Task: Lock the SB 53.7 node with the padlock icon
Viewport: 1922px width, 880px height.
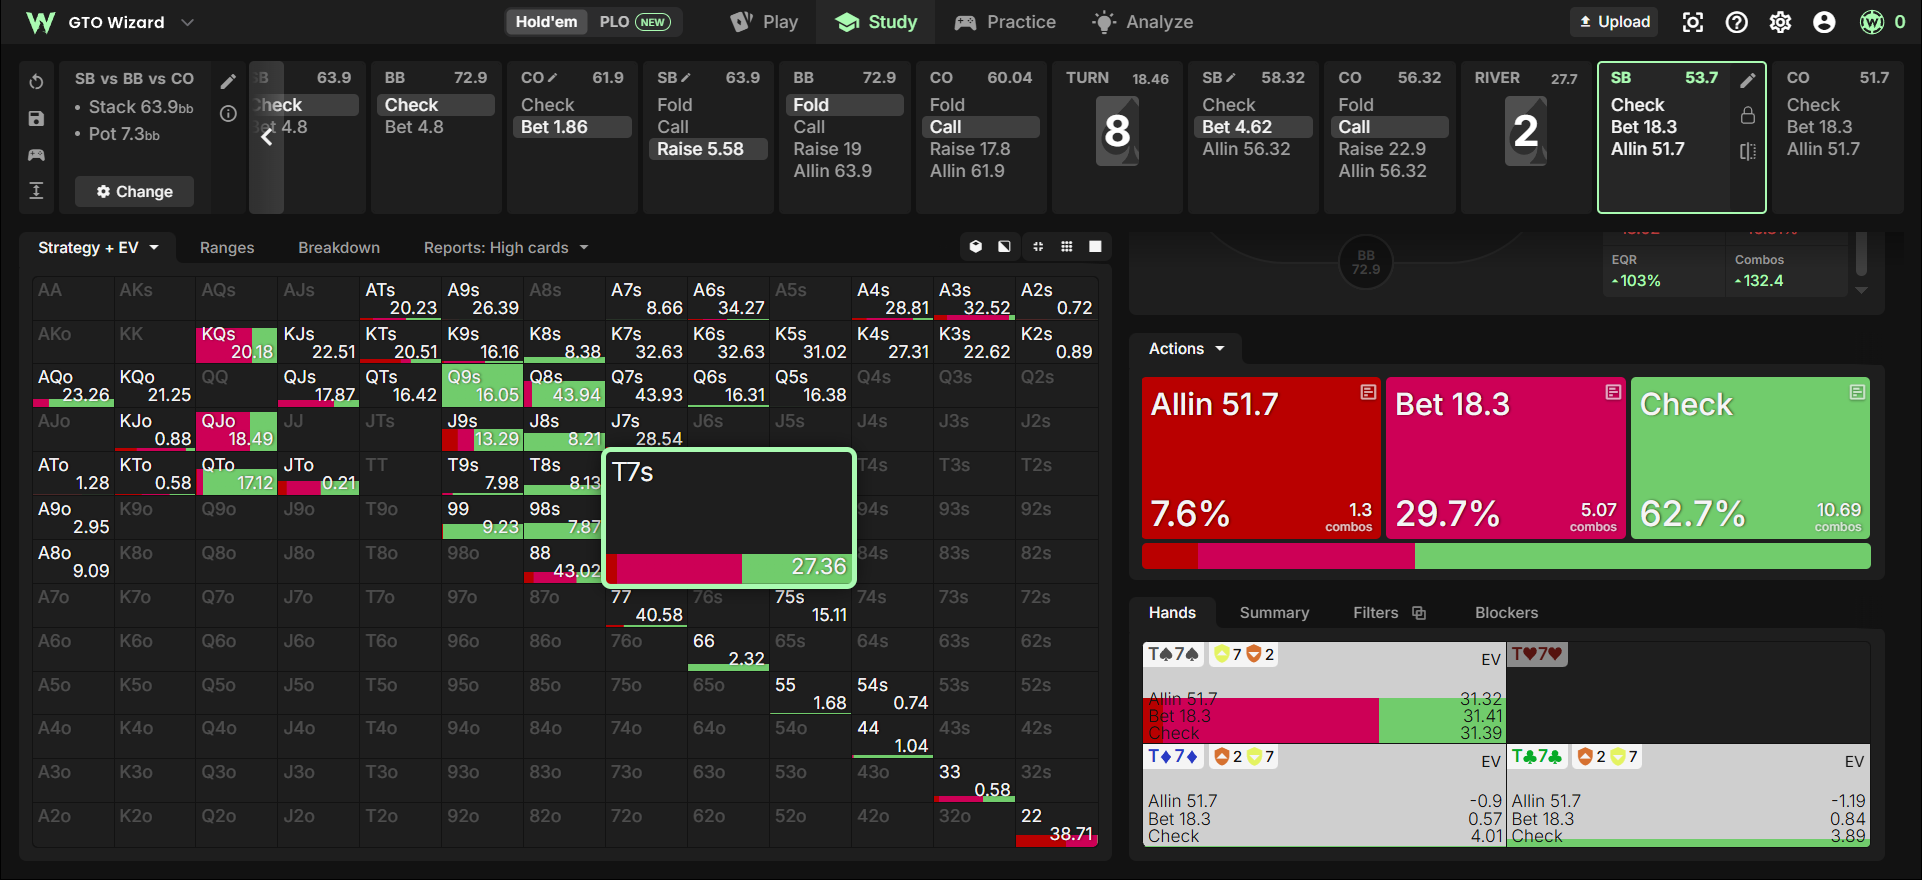Action: (1748, 116)
